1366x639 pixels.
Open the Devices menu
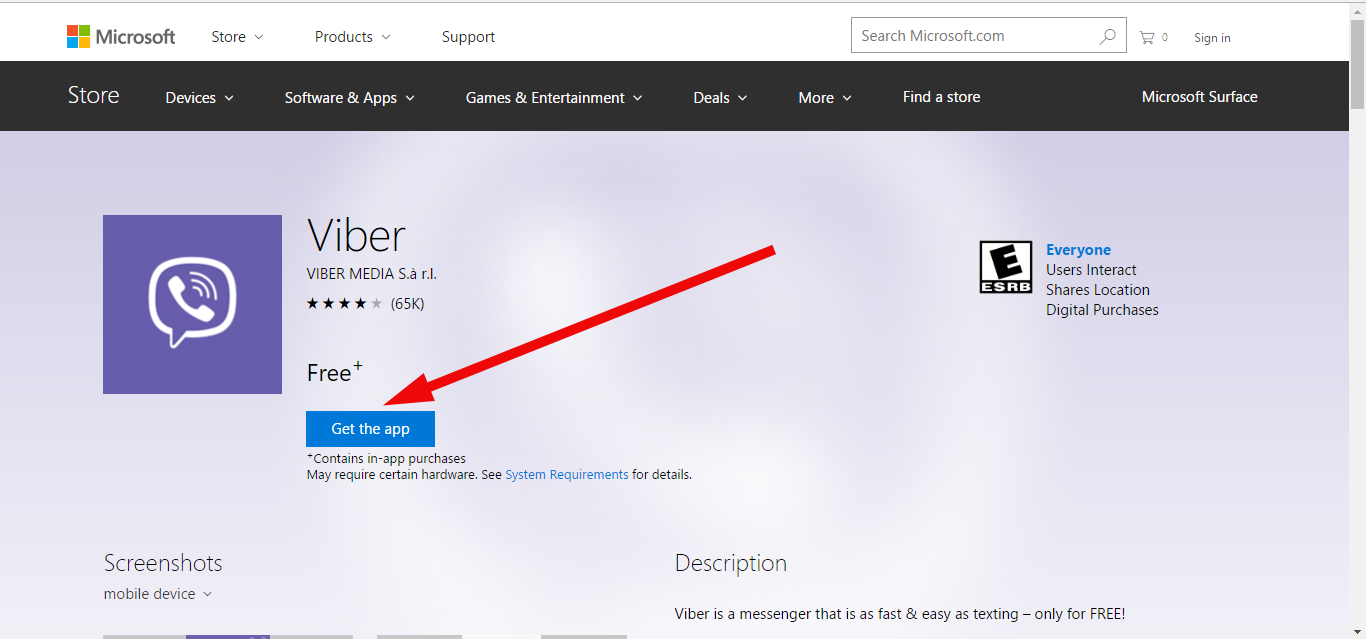click(199, 98)
